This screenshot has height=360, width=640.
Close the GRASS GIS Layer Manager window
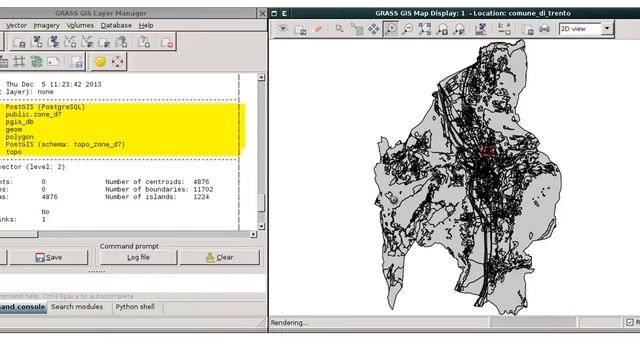point(262,13)
